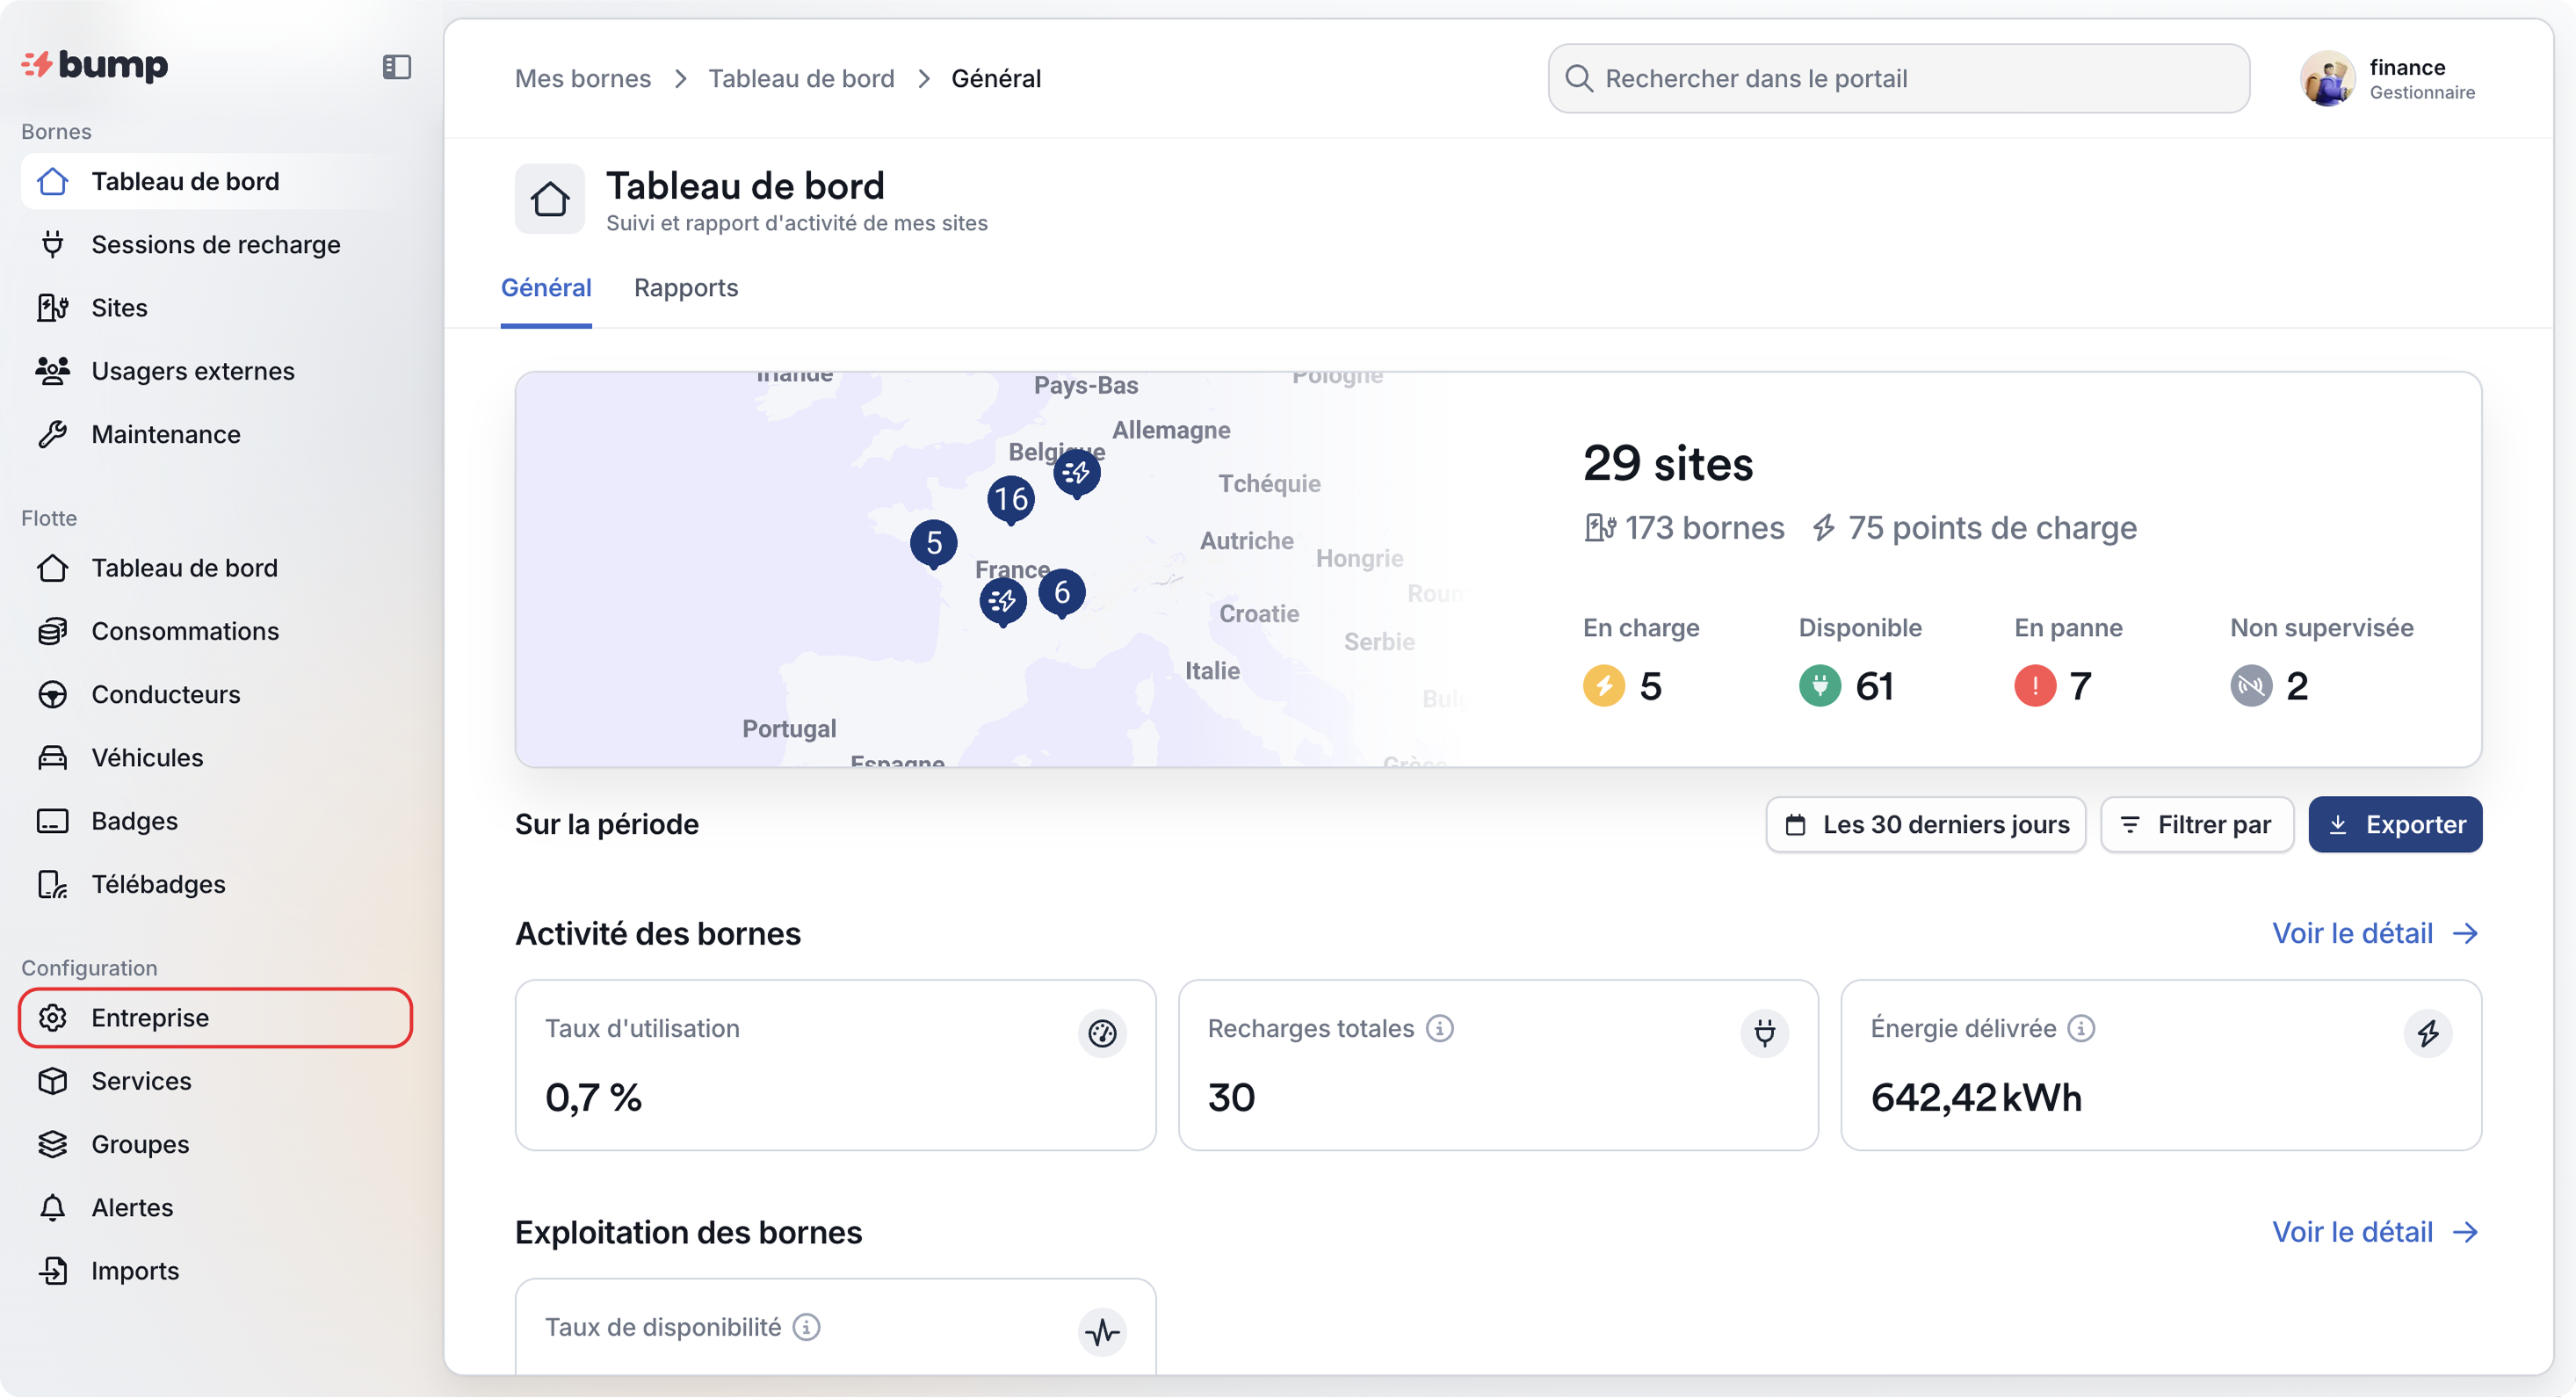Collapse the sidebar panel toggle icon
The height and width of the screenshot is (1398, 2576).
click(x=397, y=67)
